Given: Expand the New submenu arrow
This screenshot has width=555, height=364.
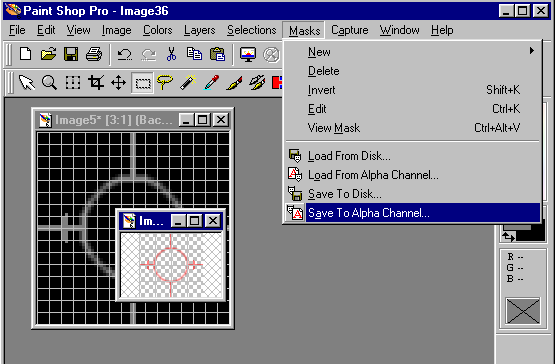Looking at the screenshot, I should click(532, 51).
